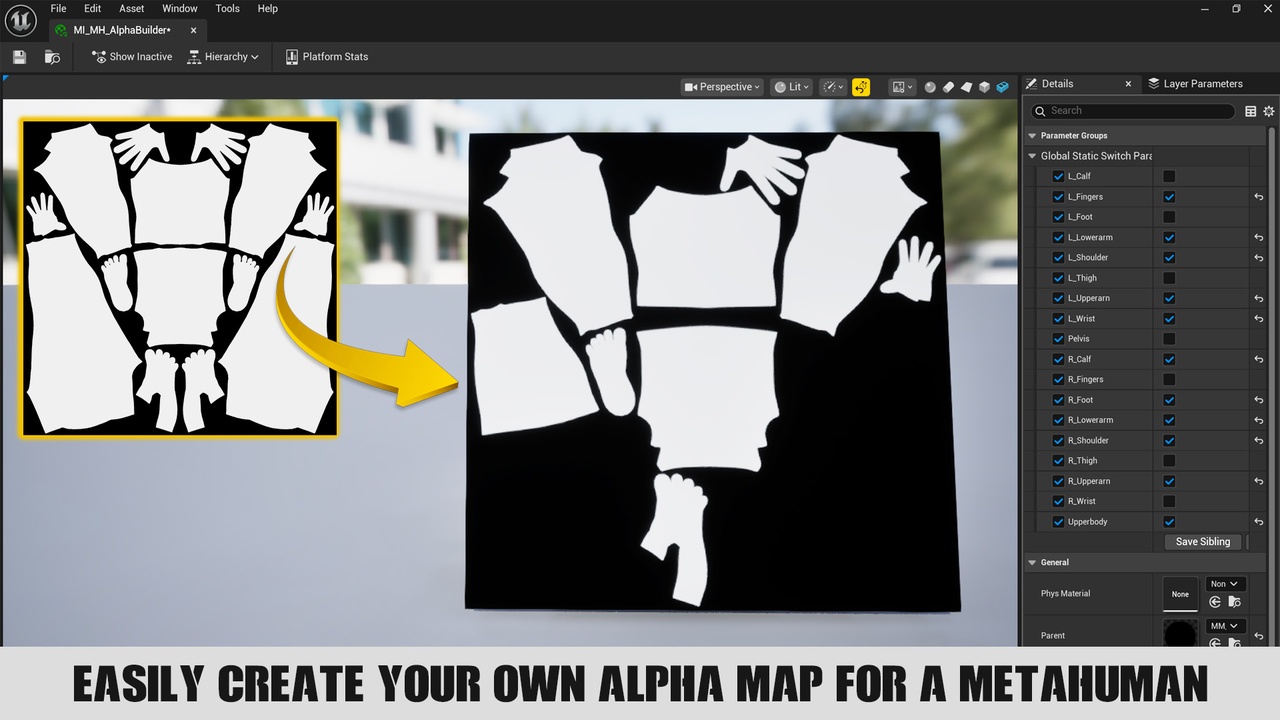This screenshot has height=720, width=1280.
Task: Open the Help menu
Action: [x=268, y=9]
